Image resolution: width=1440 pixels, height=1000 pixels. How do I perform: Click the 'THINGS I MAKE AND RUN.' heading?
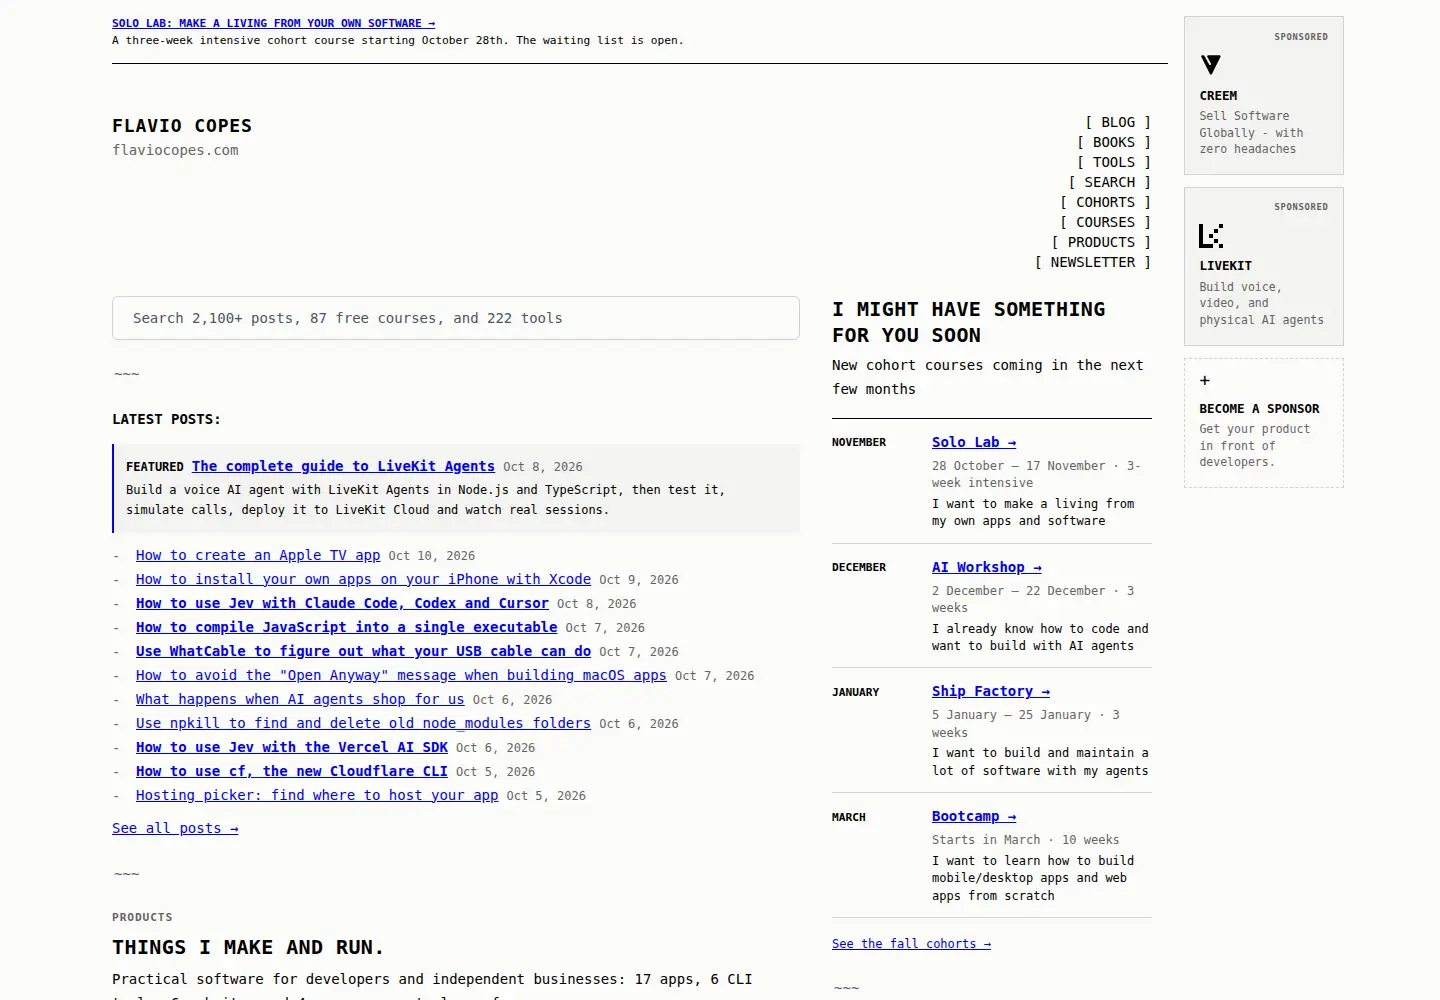pos(248,947)
